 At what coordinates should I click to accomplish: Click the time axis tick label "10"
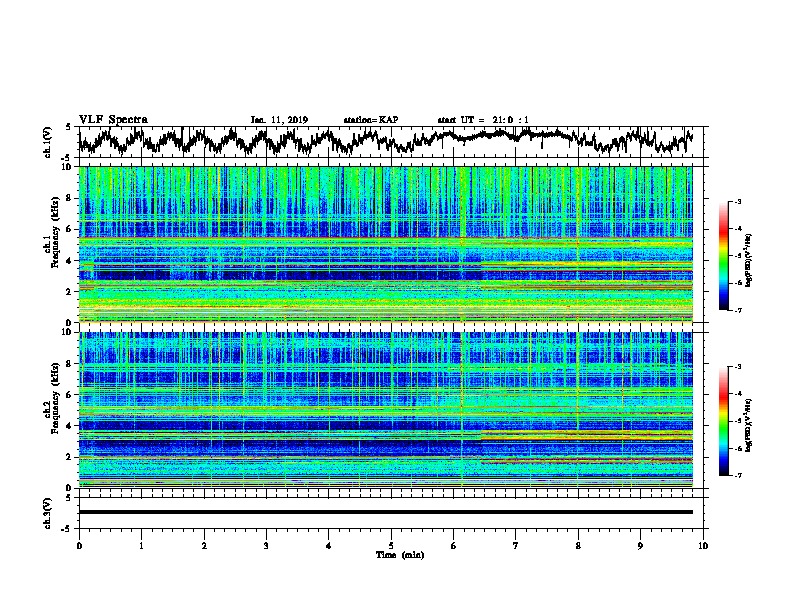pyautogui.click(x=703, y=545)
